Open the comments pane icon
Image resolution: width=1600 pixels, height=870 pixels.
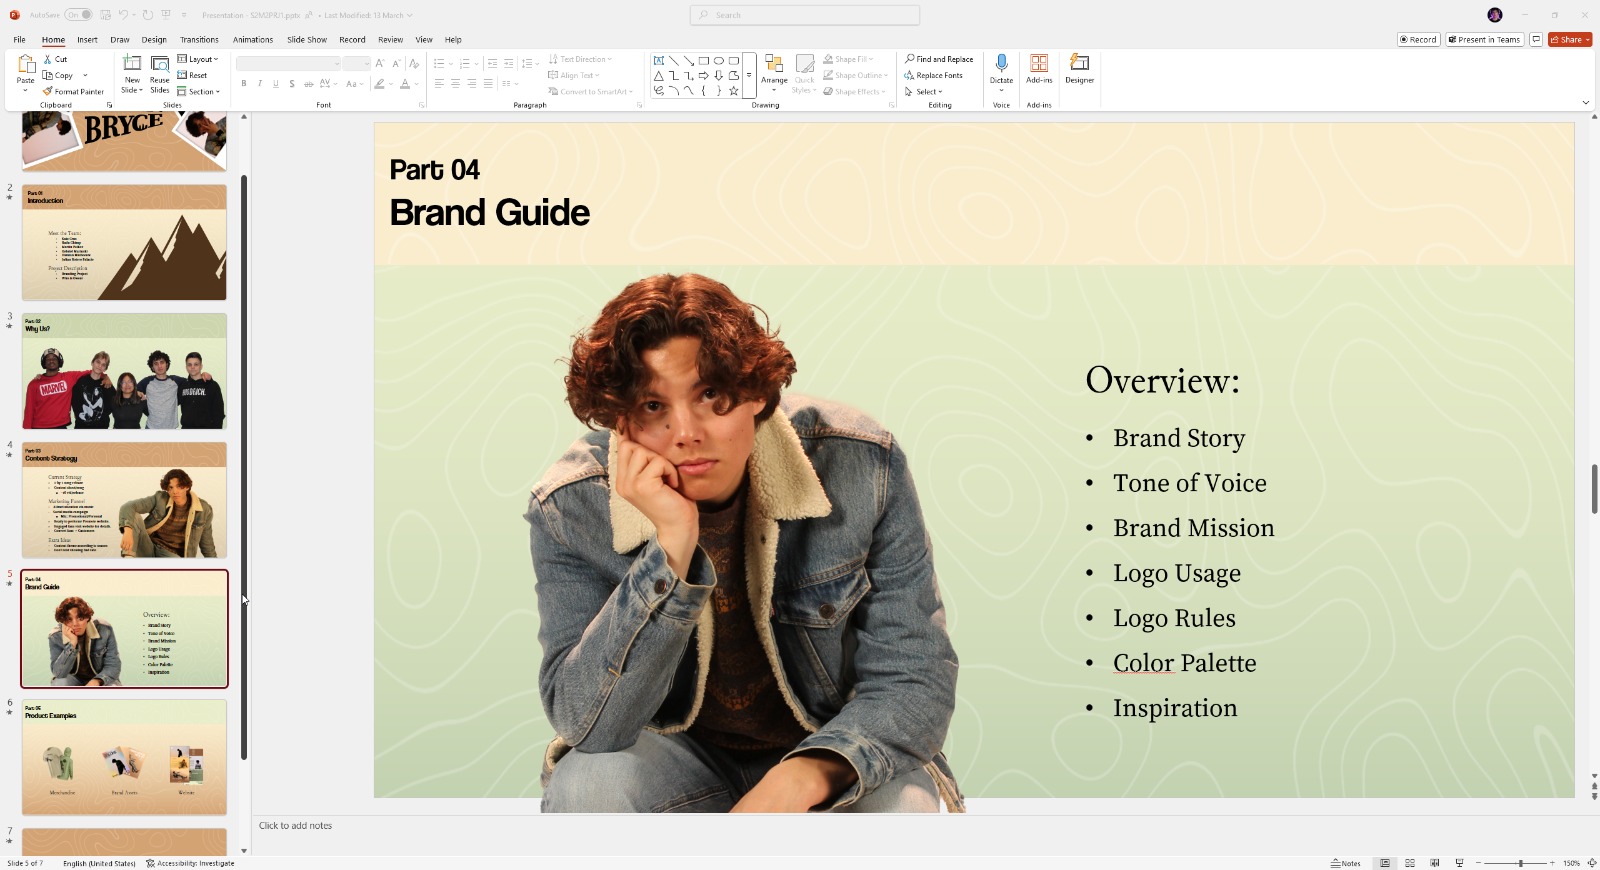(1536, 40)
